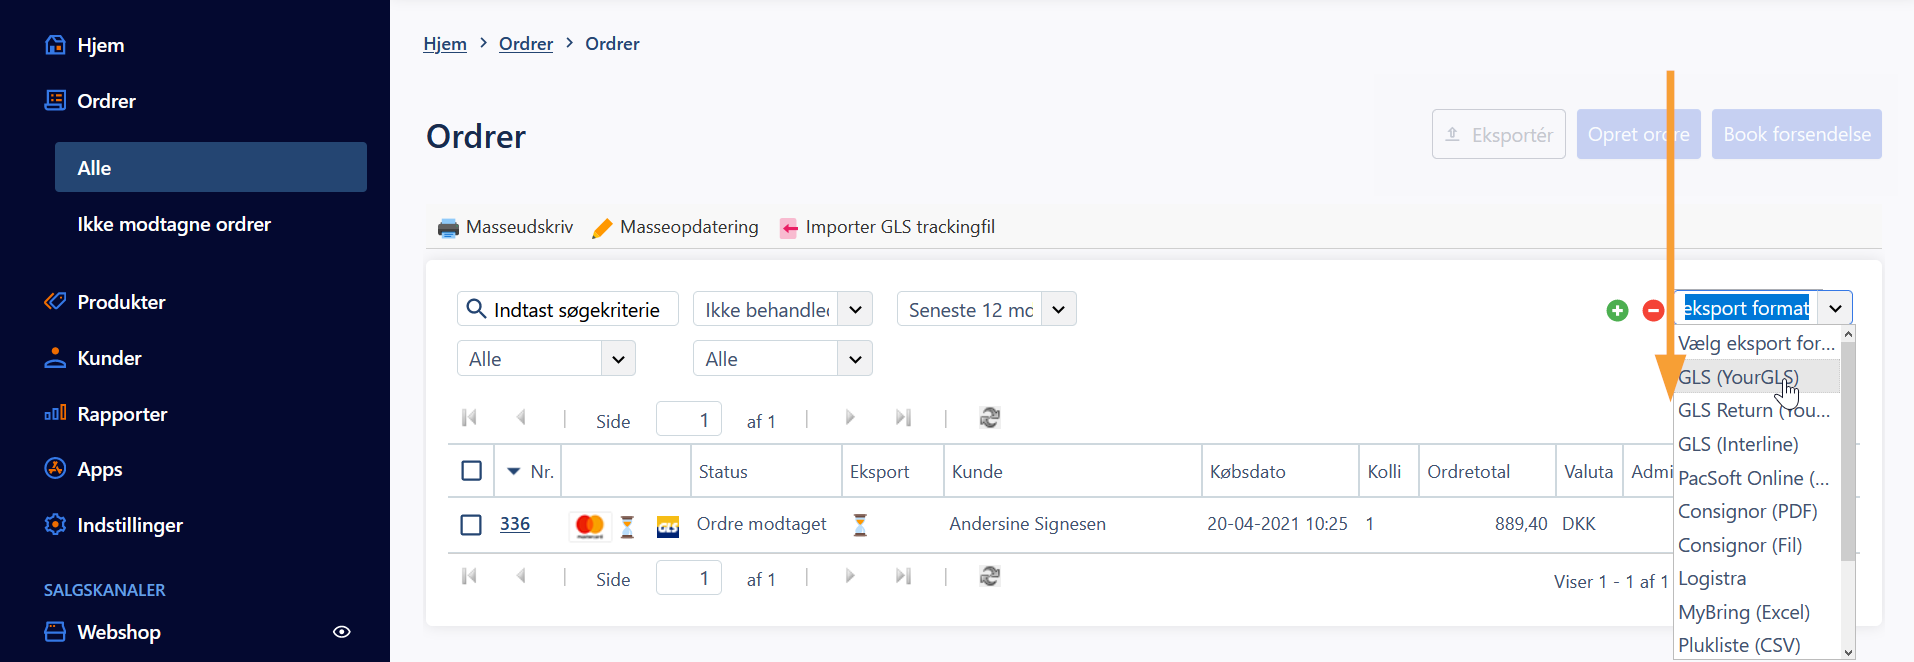The height and width of the screenshot is (662, 1914).
Task: Toggle the Webshop eye visibility icon
Action: [x=342, y=632]
